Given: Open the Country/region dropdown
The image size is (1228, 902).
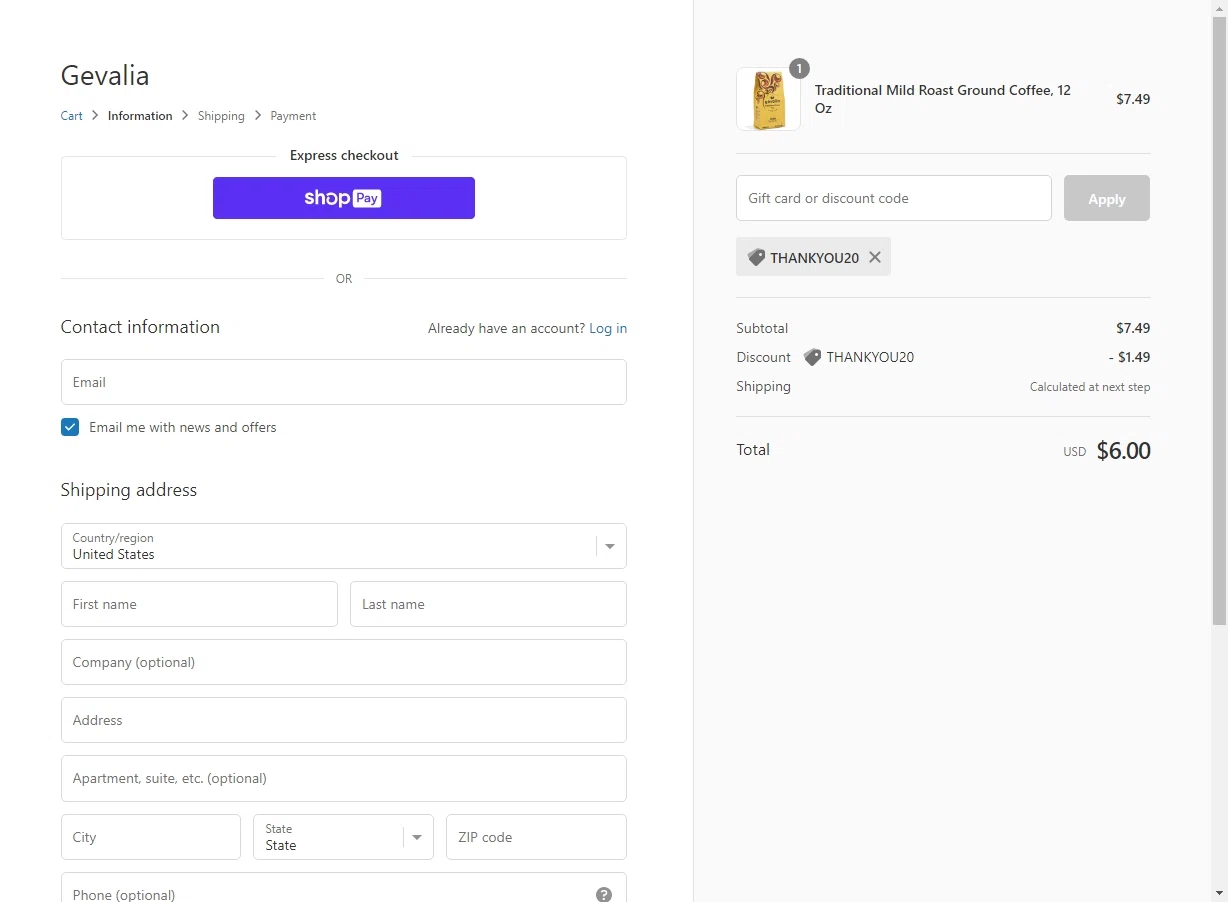Looking at the screenshot, I should point(344,546).
